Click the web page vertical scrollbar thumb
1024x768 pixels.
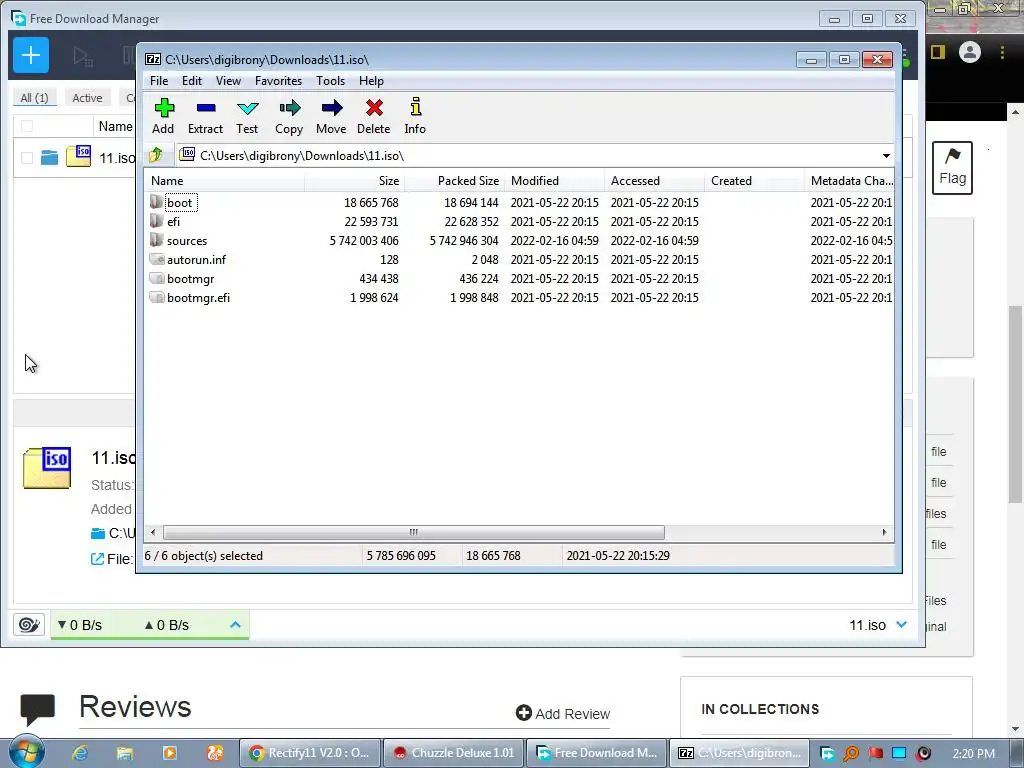(1016, 405)
